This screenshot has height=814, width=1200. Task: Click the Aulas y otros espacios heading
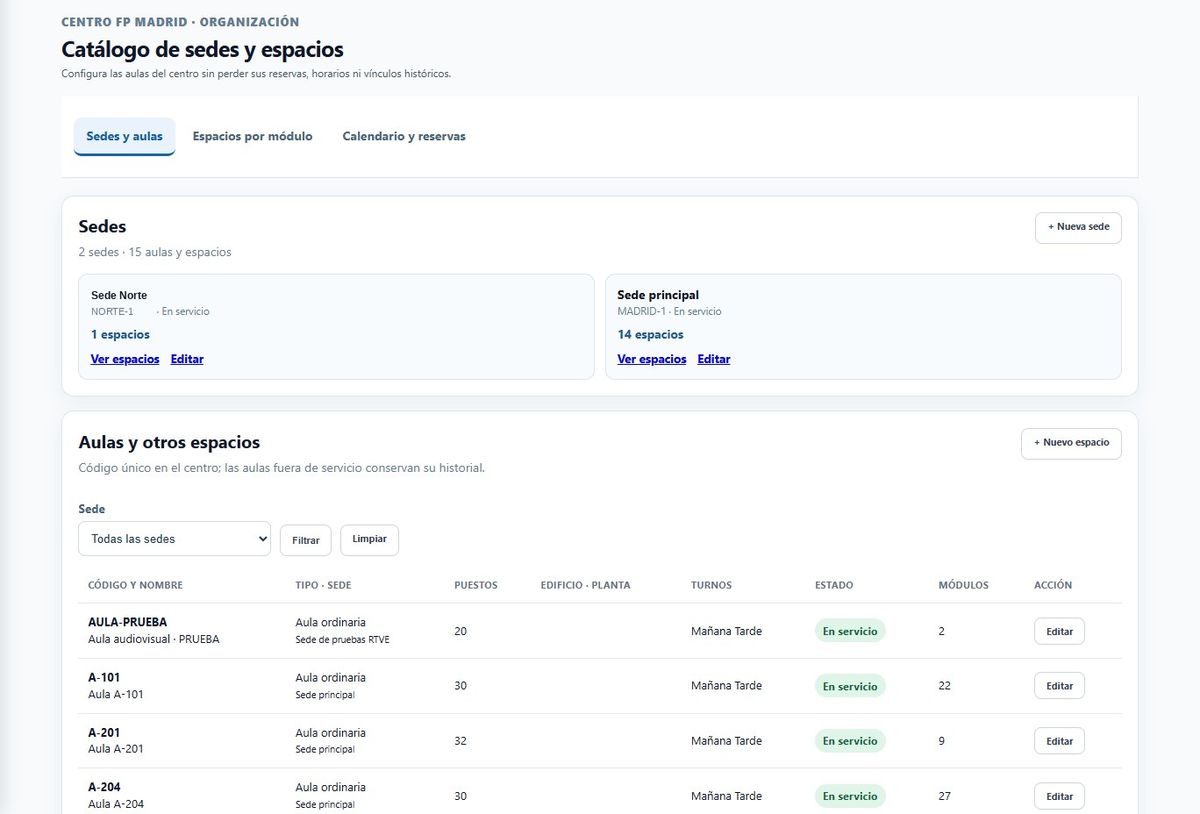[169, 442]
